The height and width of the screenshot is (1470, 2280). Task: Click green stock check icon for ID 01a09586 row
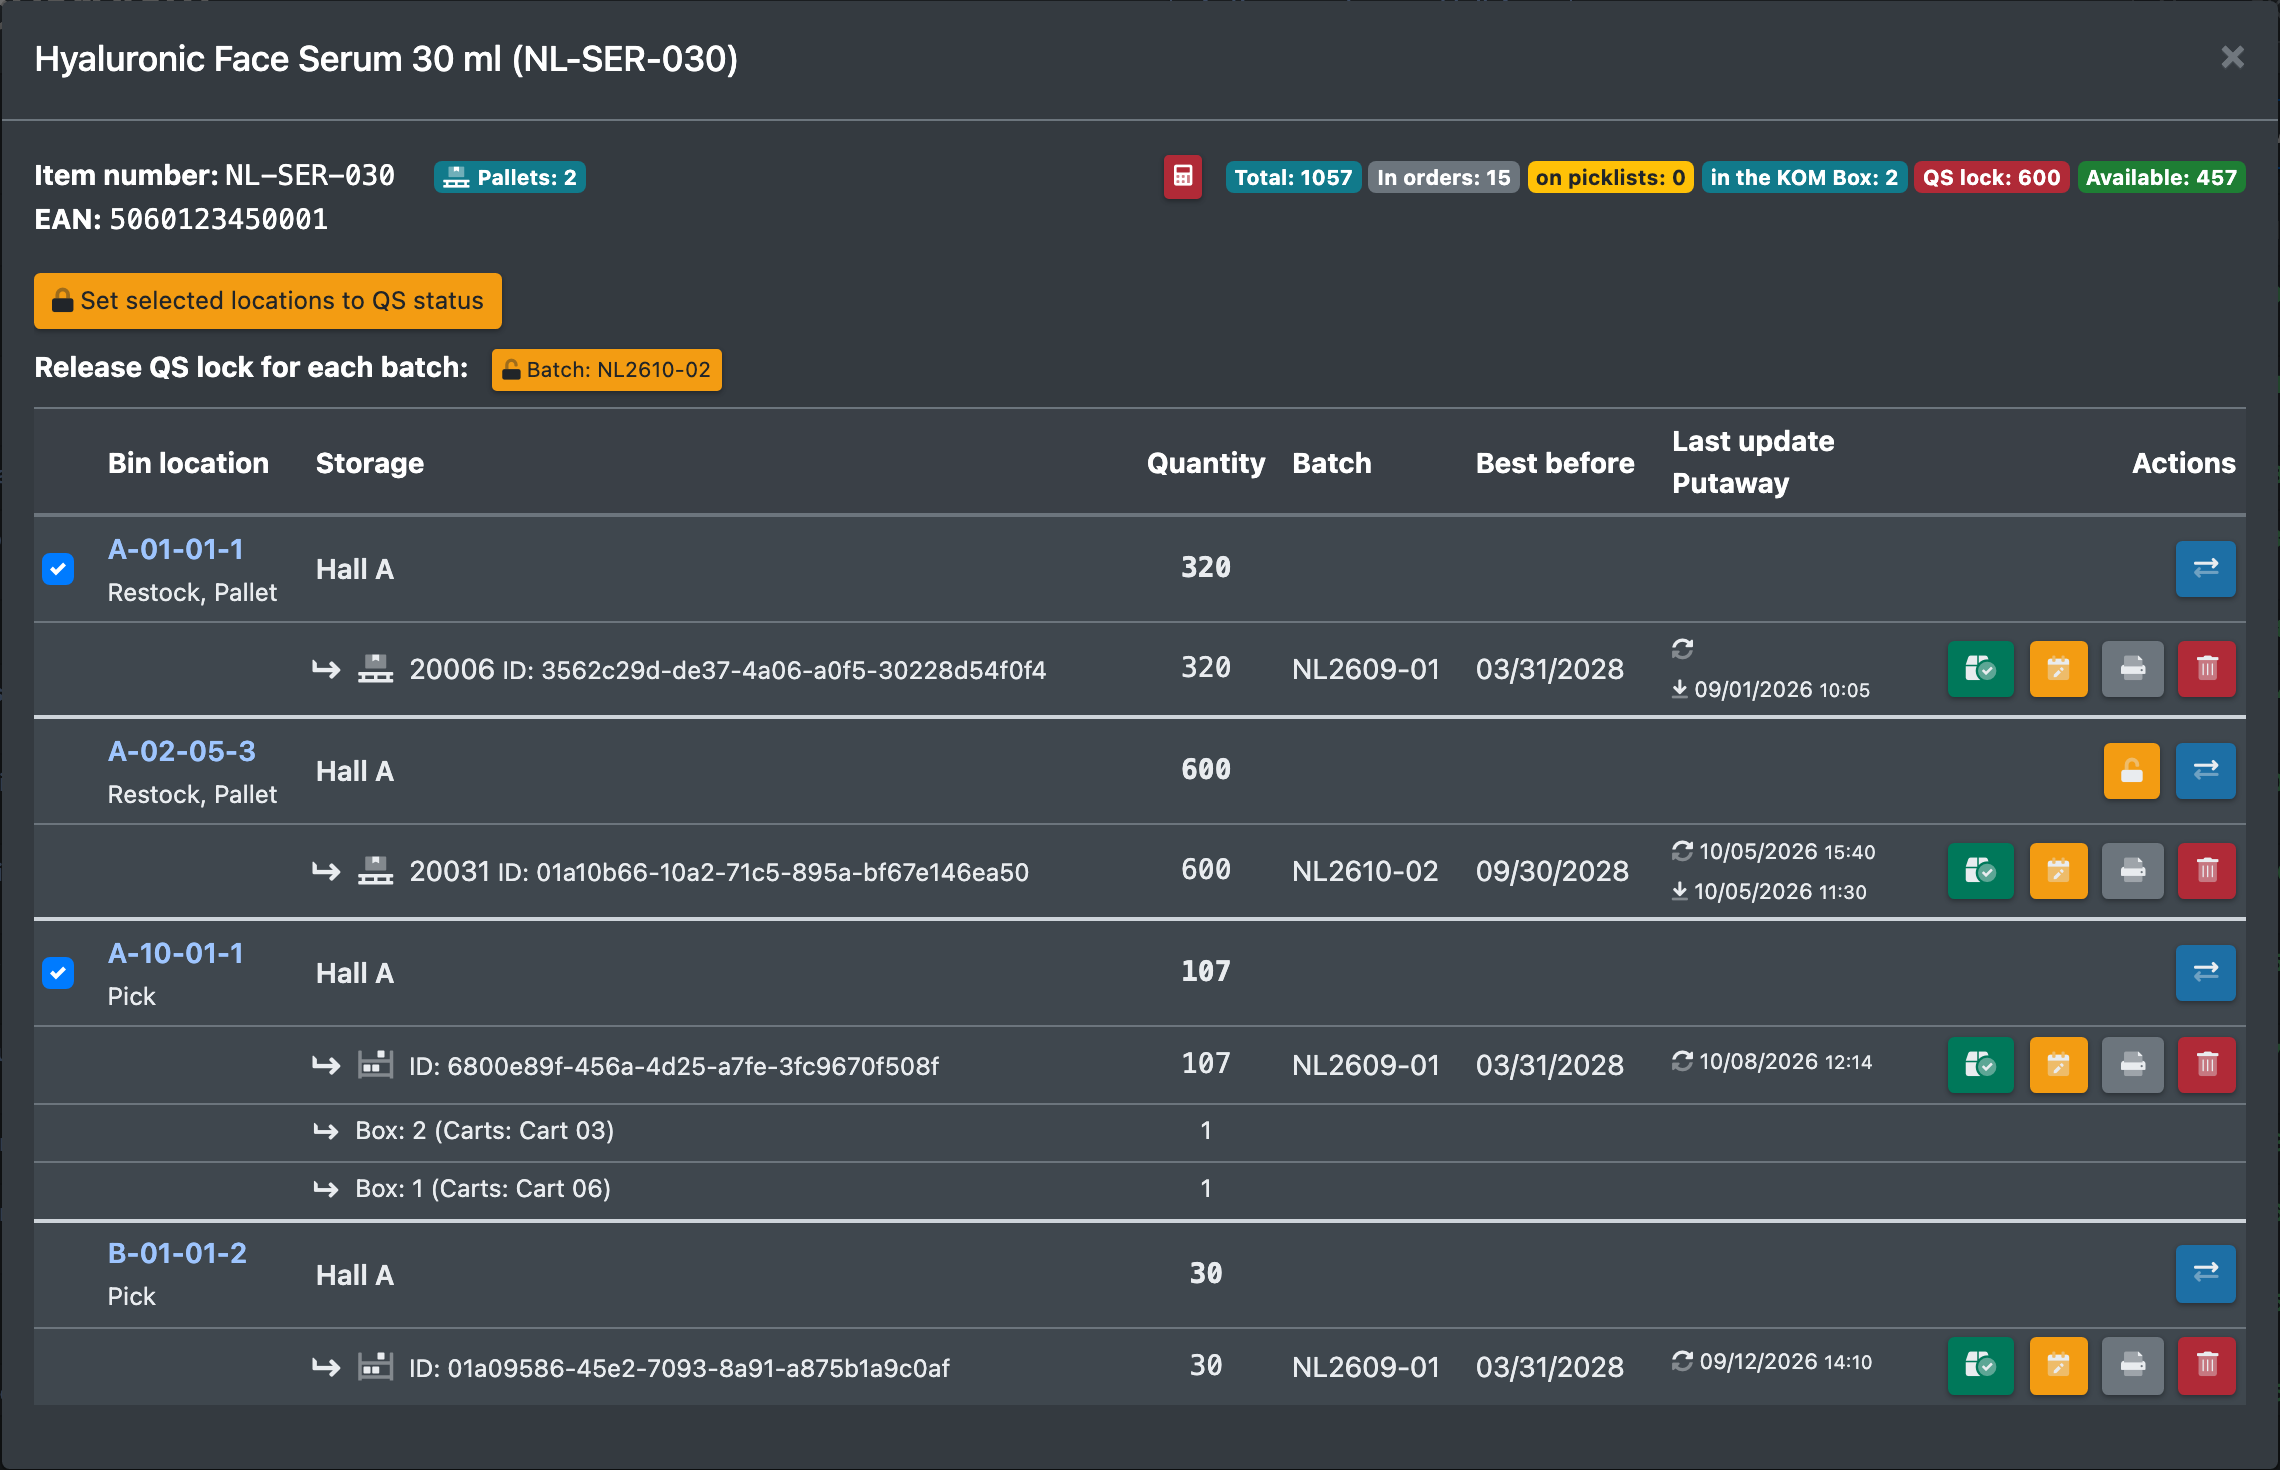click(1980, 1366)
